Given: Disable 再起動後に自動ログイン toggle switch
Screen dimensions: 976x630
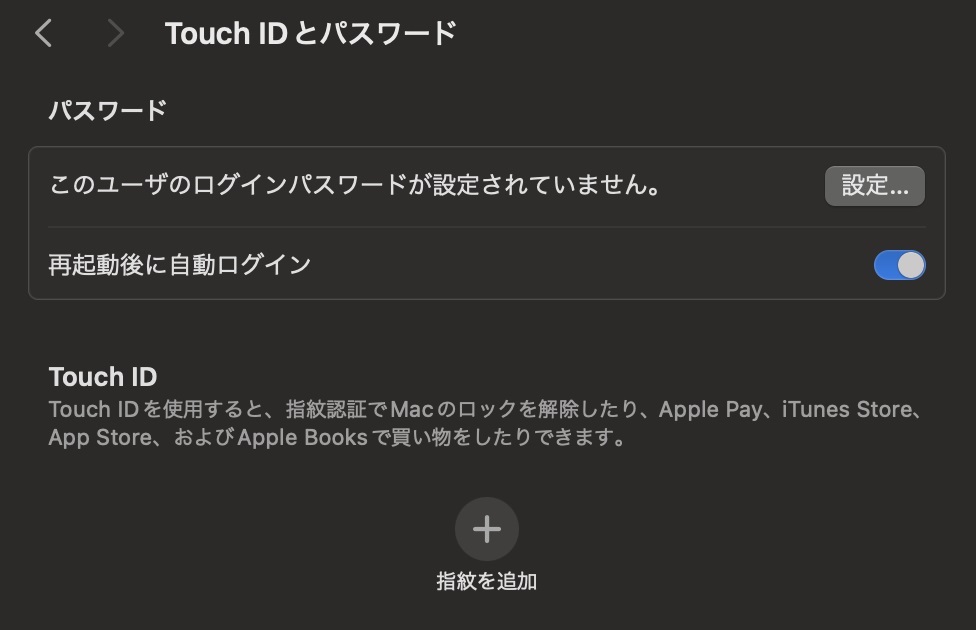Looking at the screenshot, I should (x=899, y=265).
